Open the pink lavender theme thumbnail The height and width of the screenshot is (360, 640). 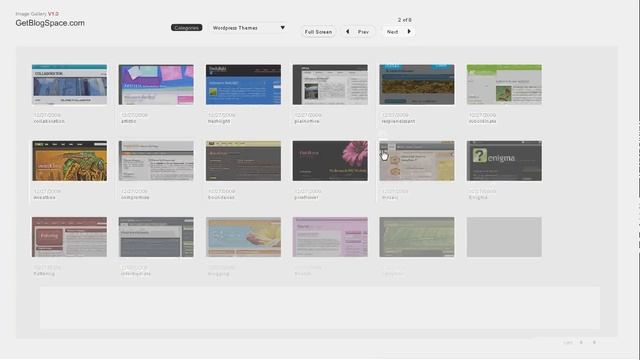(330, 237)
